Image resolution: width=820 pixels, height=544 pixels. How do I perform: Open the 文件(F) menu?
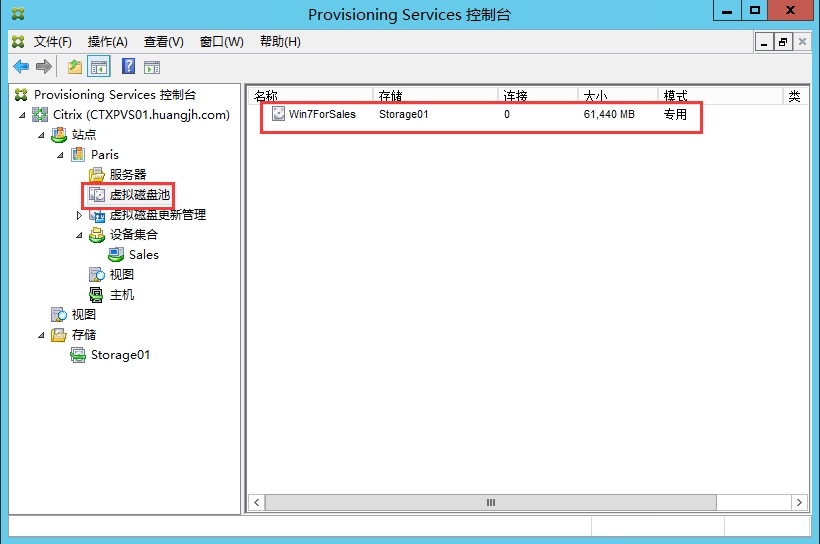(x=52, y=41)
